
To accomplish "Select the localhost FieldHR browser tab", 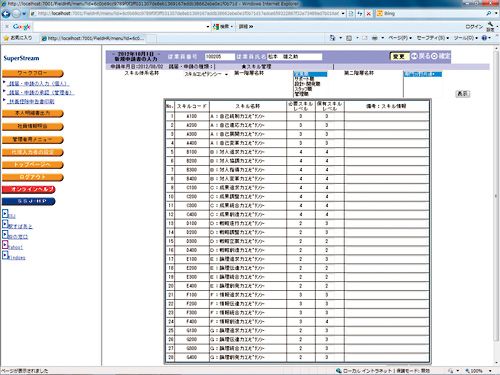I will [x=93, y=38].
